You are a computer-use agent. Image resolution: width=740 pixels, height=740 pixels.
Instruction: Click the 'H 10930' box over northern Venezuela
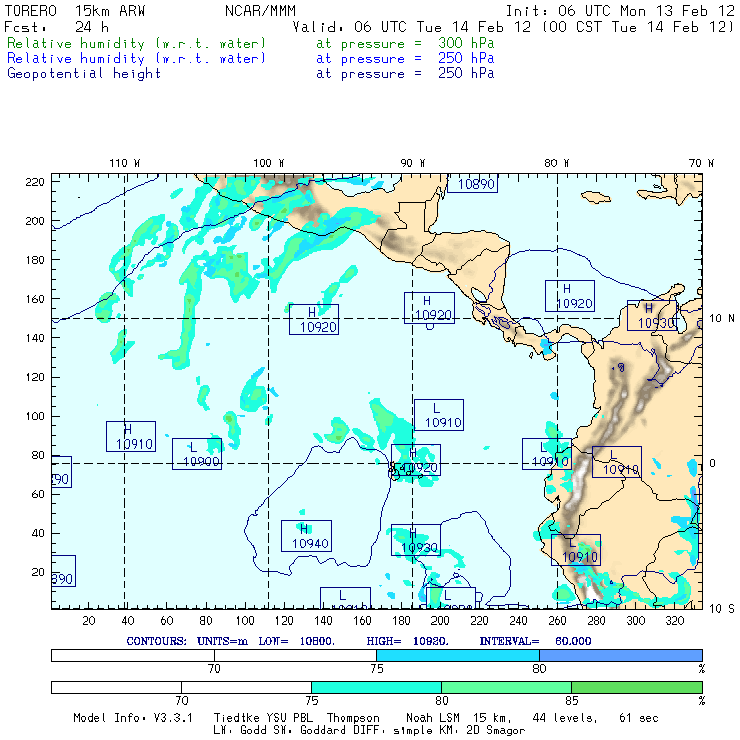[652, 315]
